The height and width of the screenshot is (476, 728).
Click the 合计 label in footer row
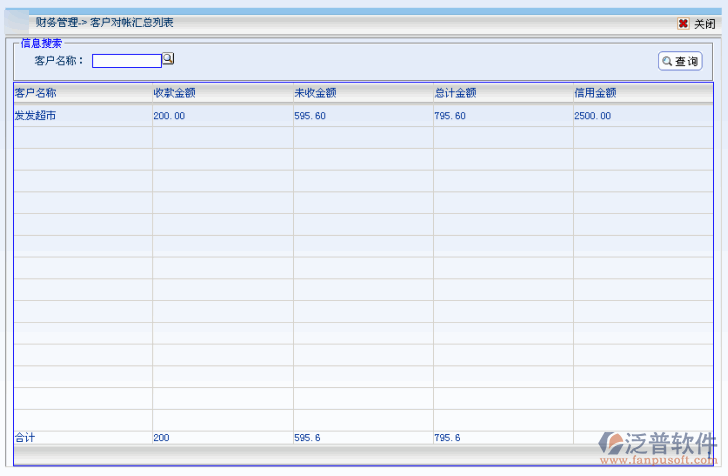(x=24, y=438)
